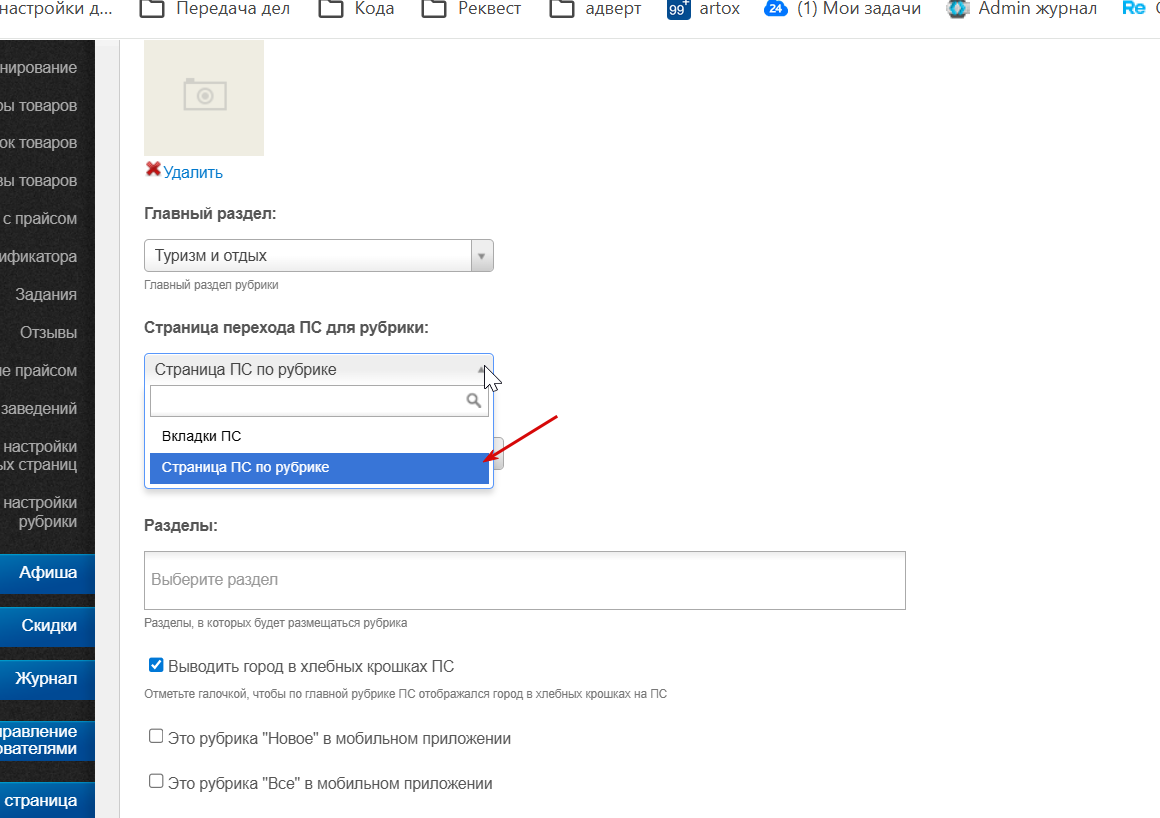Open the Главный раздел dropdown arrow
This screenshot has width=1160, height=818.
(x=482, y=256)
